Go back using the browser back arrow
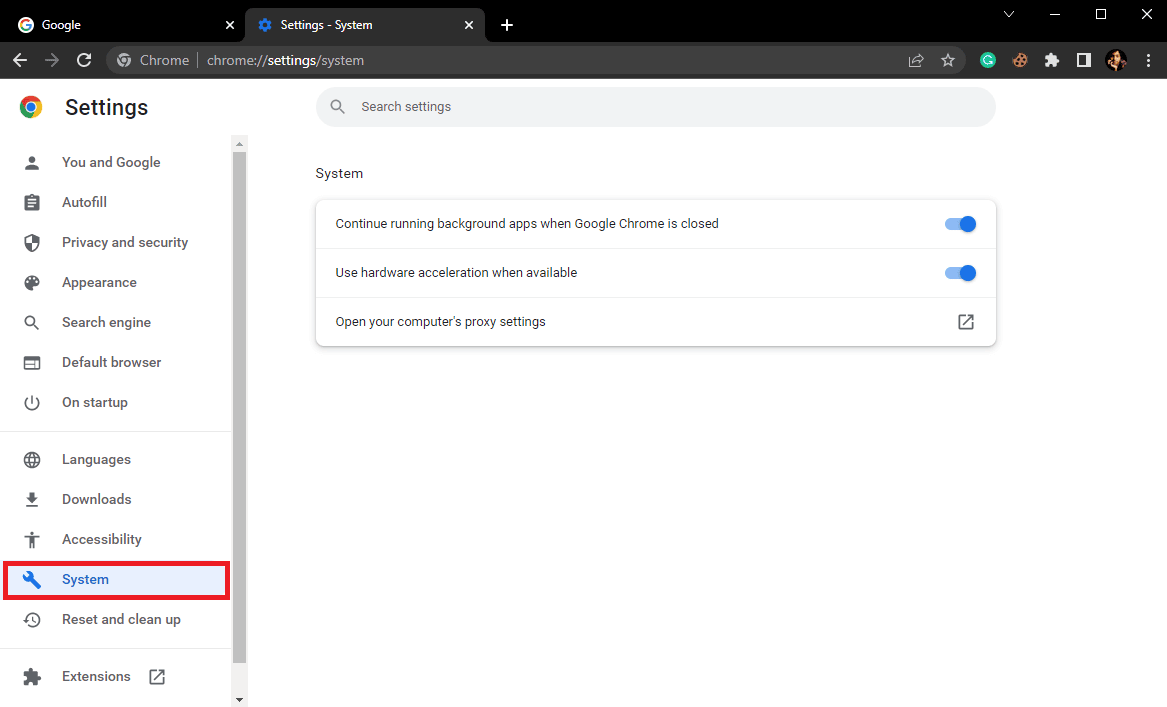Image resolution: width=1167 pixels, height=707 pixels. coord(20,60)
